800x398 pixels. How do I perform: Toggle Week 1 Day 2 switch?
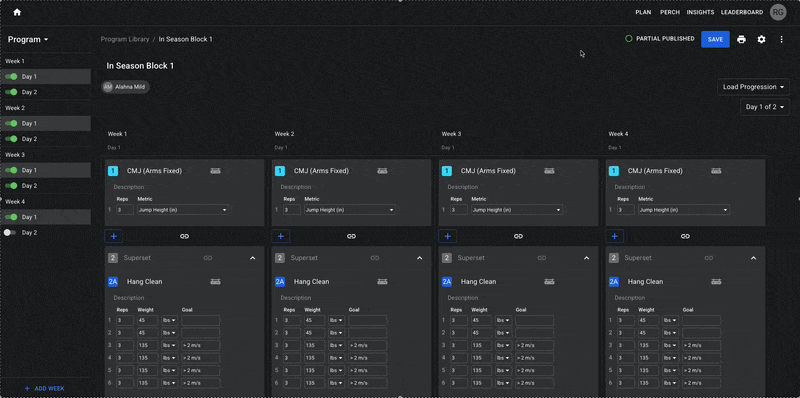pos(11,92)
